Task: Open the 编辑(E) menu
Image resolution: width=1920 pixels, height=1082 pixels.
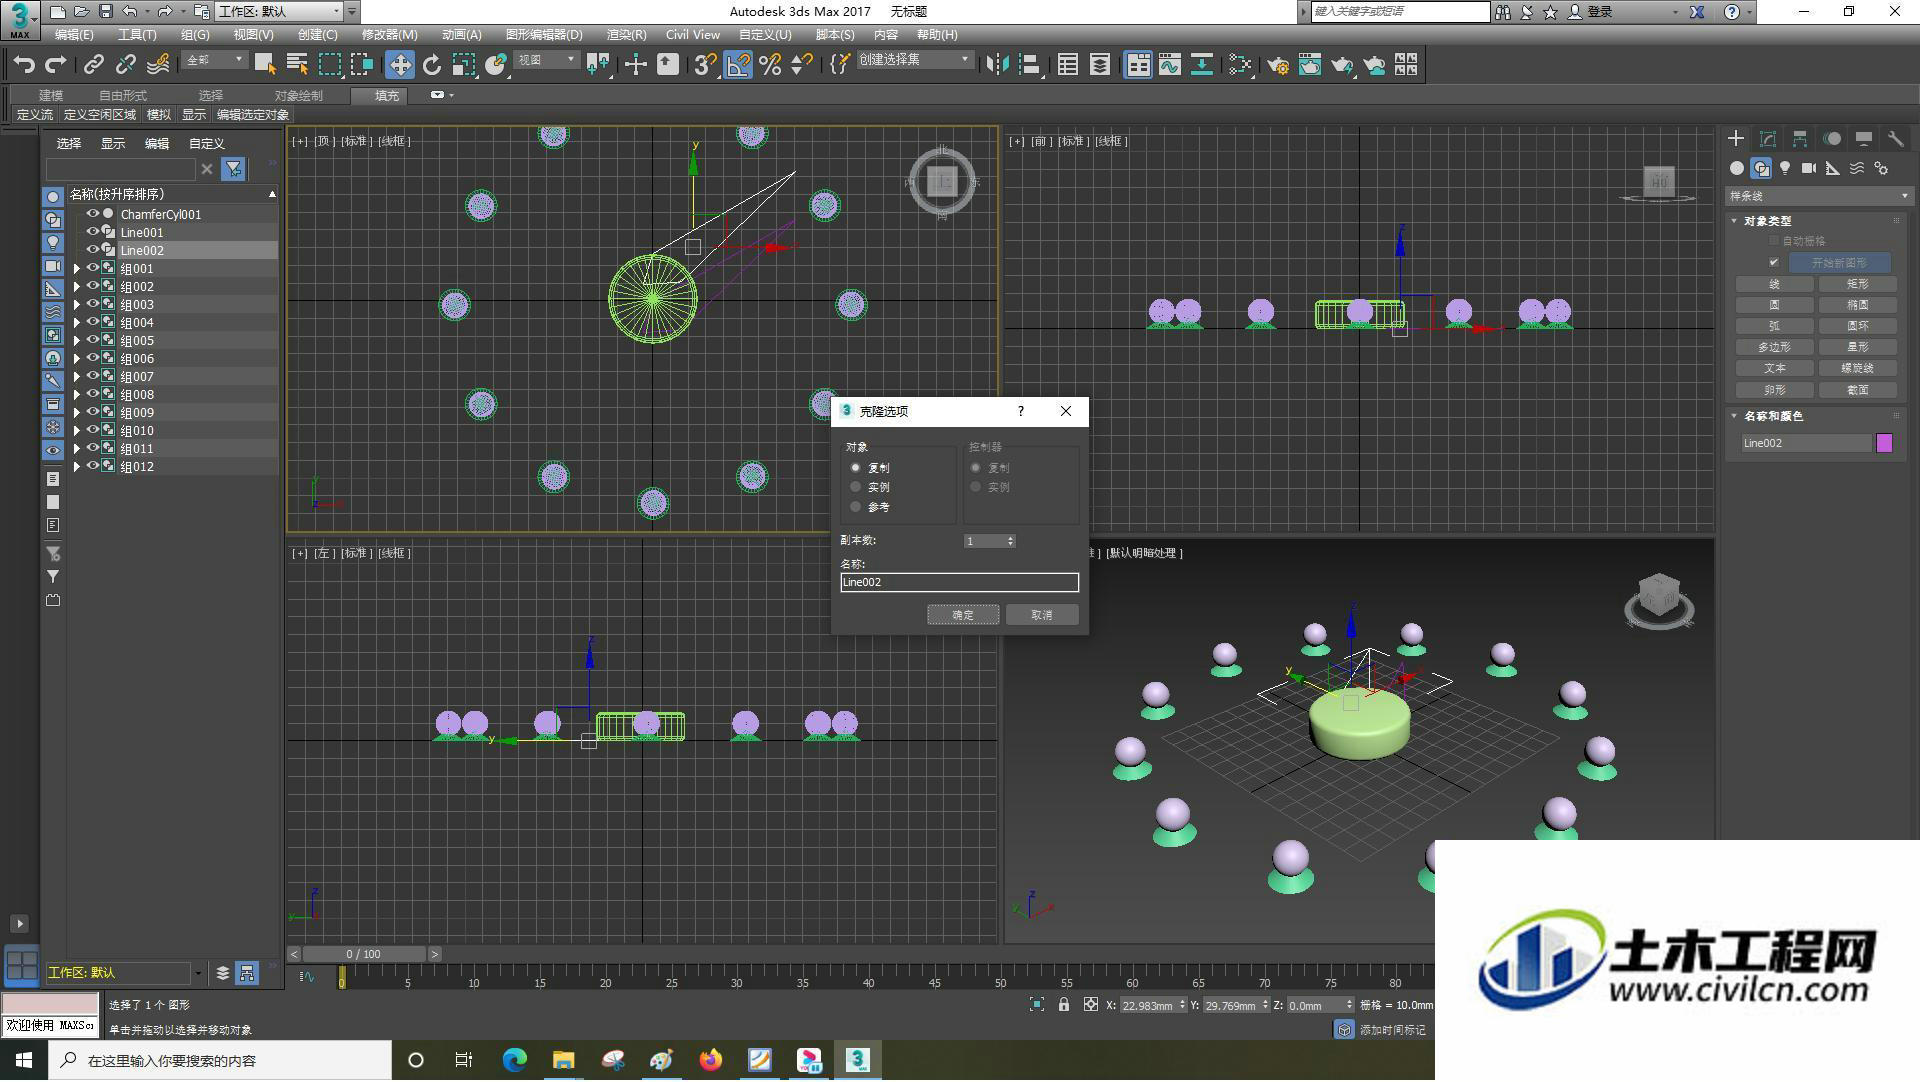Action: [74, 35]
